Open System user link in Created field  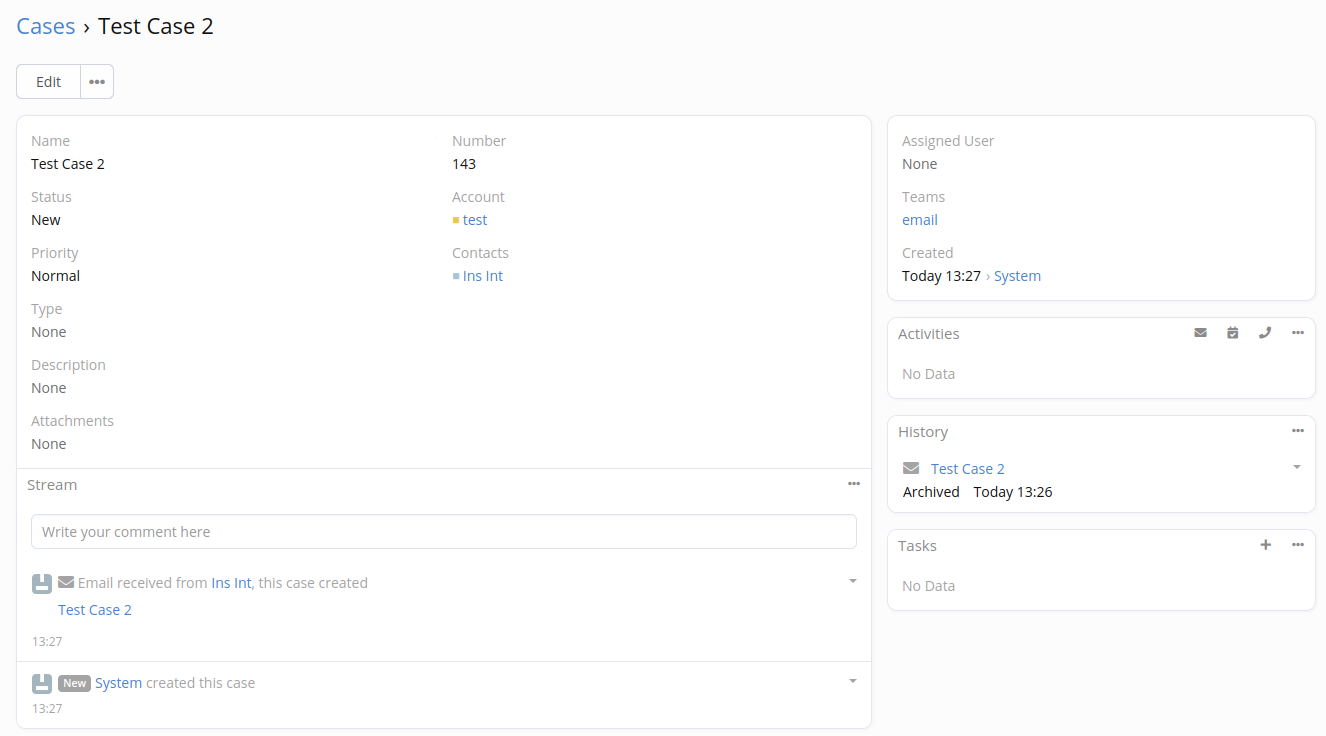[x=1017, y=276]
